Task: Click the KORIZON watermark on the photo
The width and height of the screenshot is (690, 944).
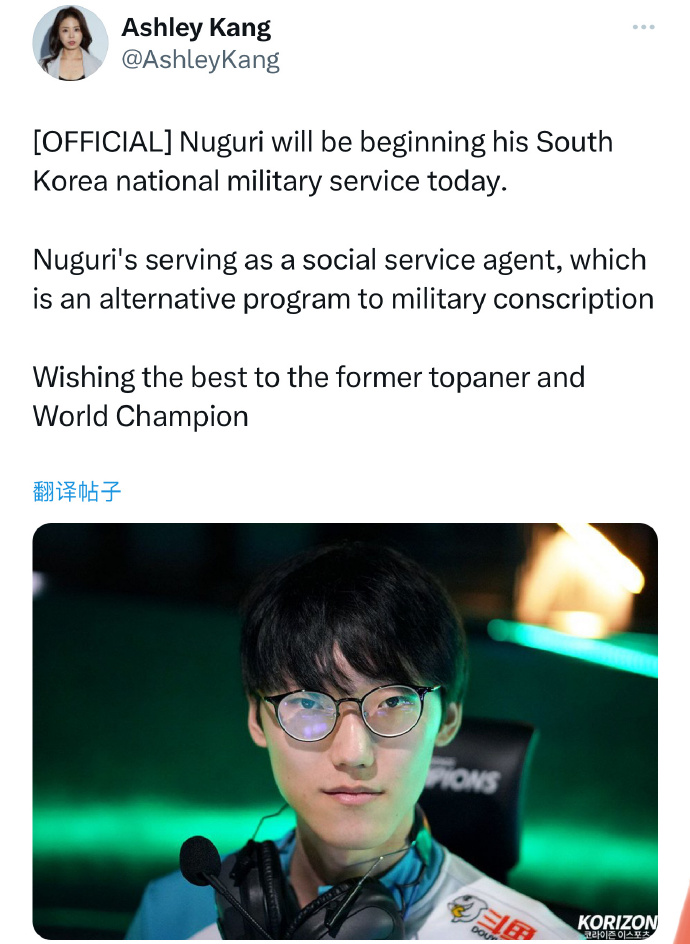Action: pyautogui.click(x=617, y=921)
